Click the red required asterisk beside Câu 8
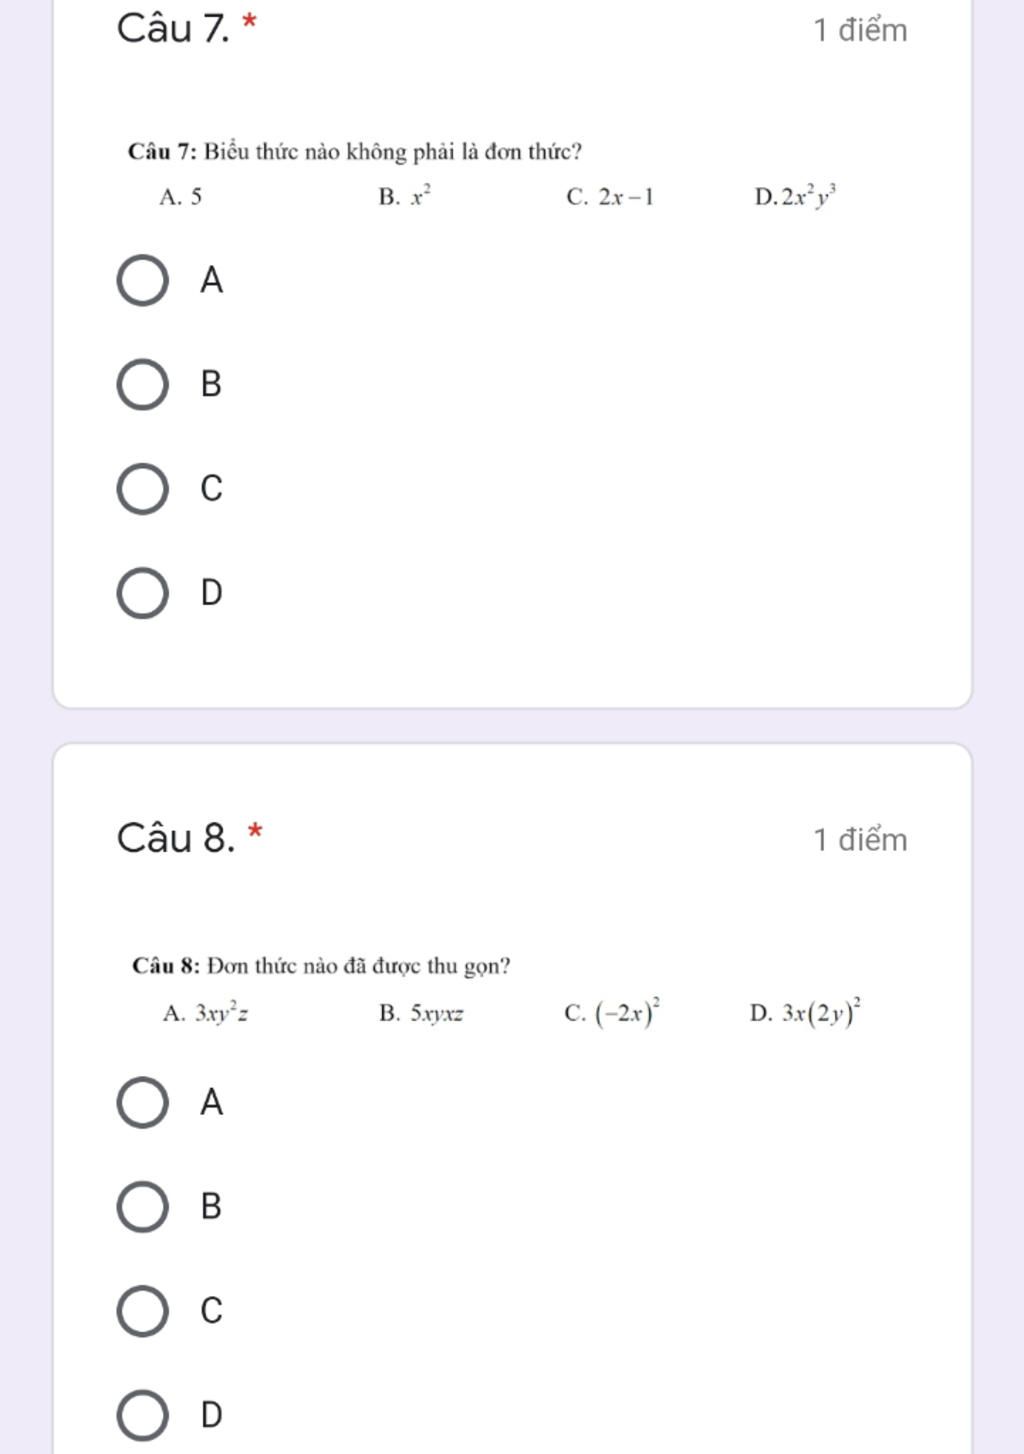Image resolution: width=1024 pixels, height=1454 pixels. coord(256,830)
